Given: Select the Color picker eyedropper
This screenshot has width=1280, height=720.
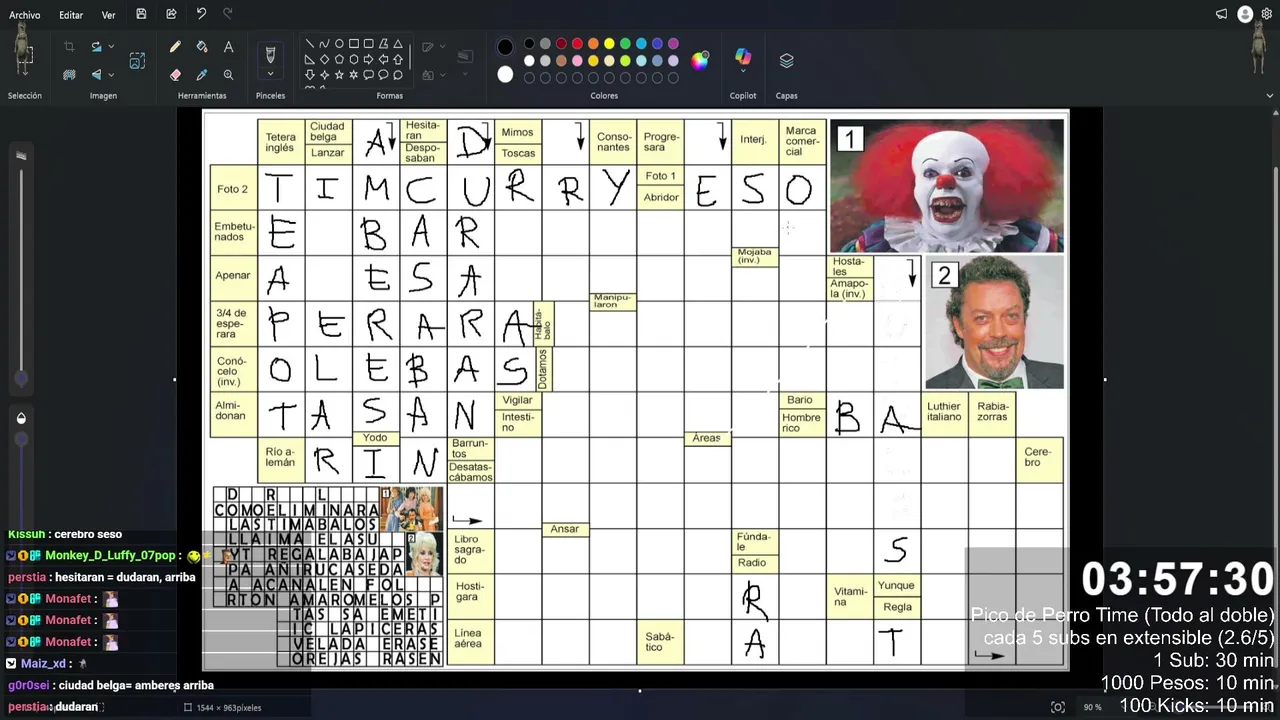Looking at the screenshot, I should [x=202, y=74].
